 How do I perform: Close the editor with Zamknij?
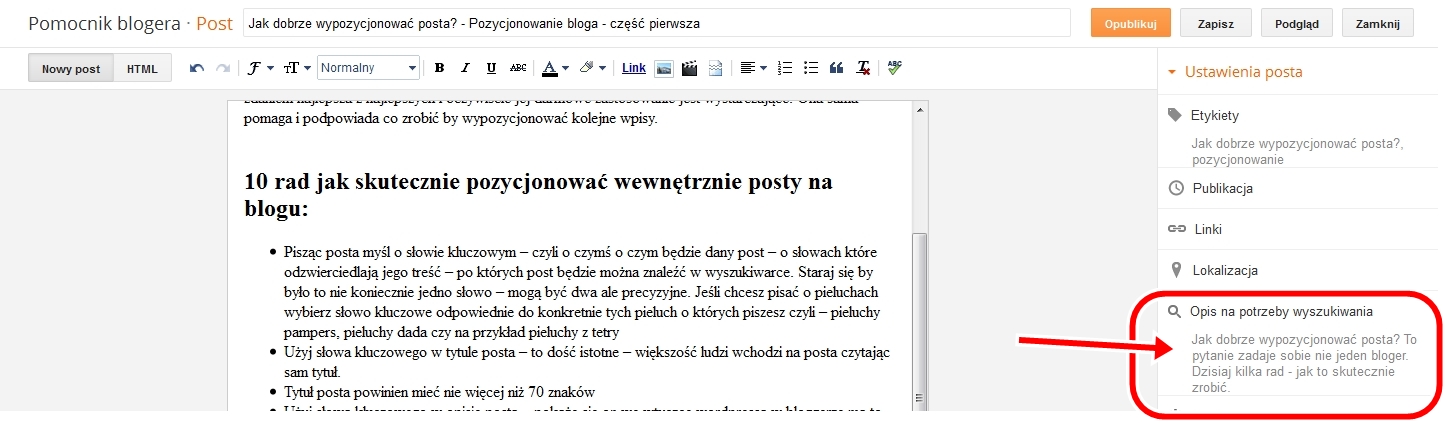pyautogui.click(x=1377, y=23)
